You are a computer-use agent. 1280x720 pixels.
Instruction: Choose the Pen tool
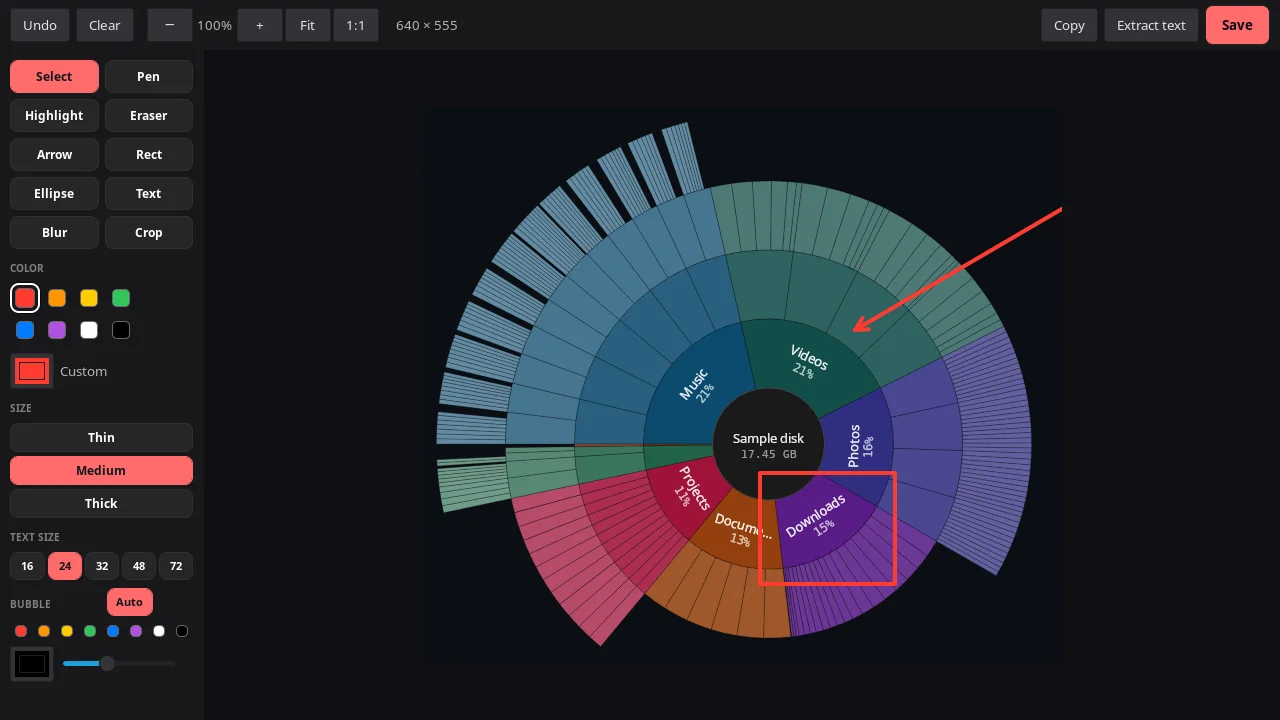pos(149,76)
